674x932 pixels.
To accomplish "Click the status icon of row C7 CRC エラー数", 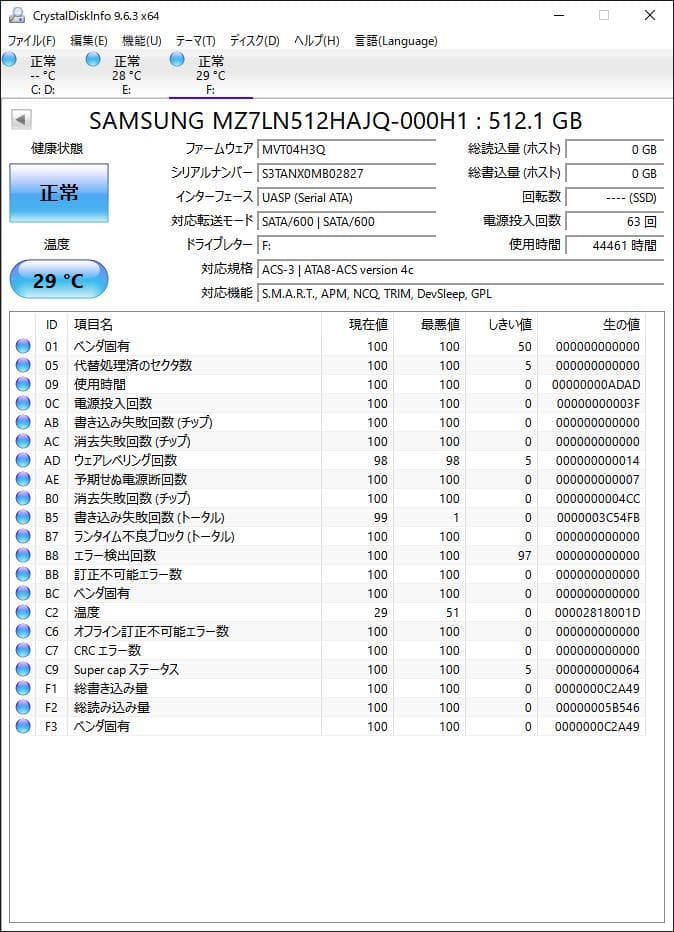I will point(23,650).
